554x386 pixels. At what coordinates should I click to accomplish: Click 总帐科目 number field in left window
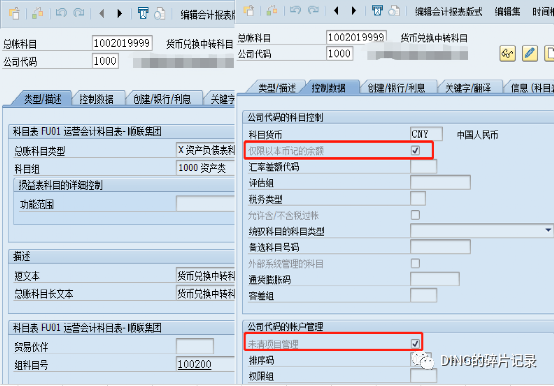[122, 43]
